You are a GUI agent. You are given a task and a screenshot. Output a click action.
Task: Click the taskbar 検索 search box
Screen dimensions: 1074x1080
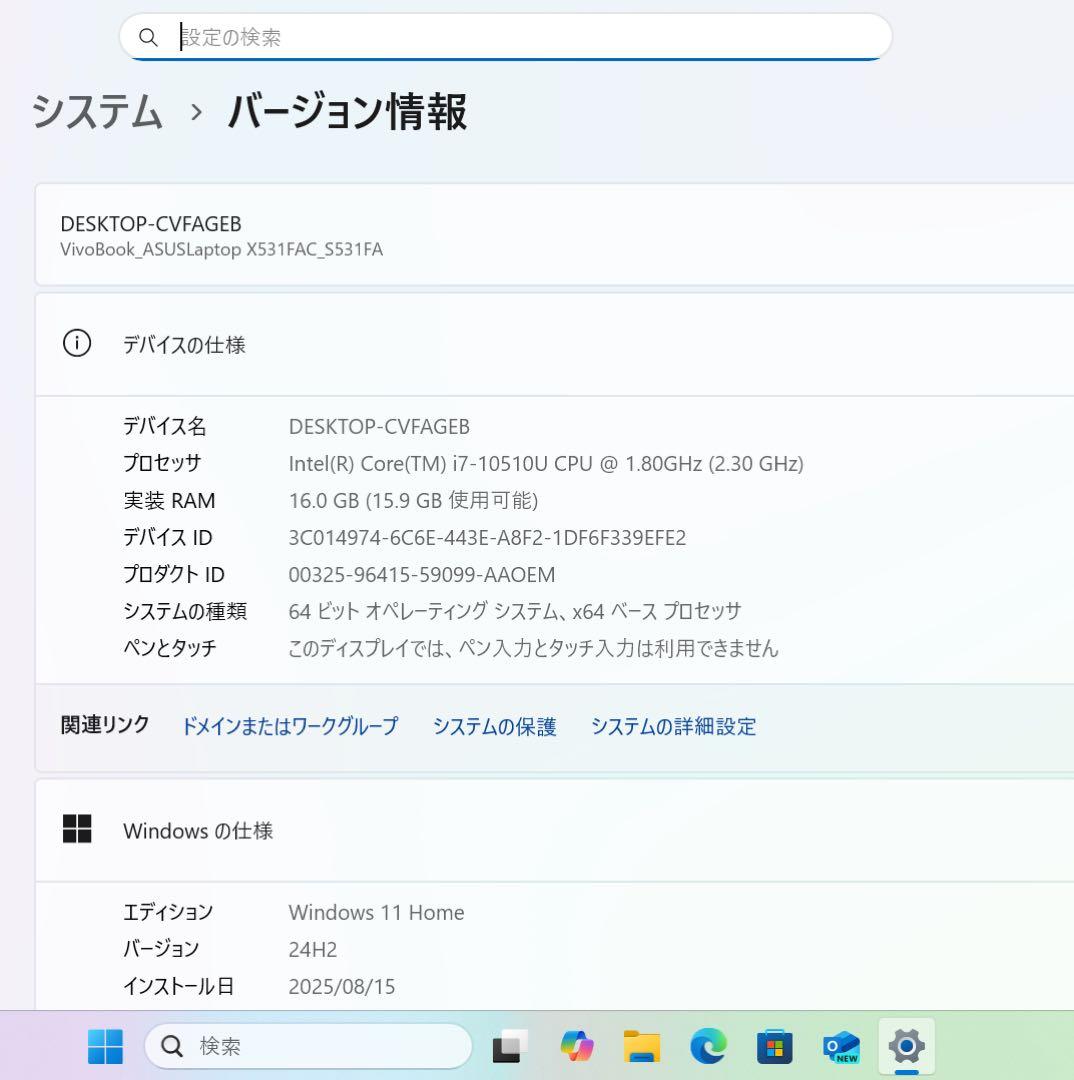pos(309,1046)
